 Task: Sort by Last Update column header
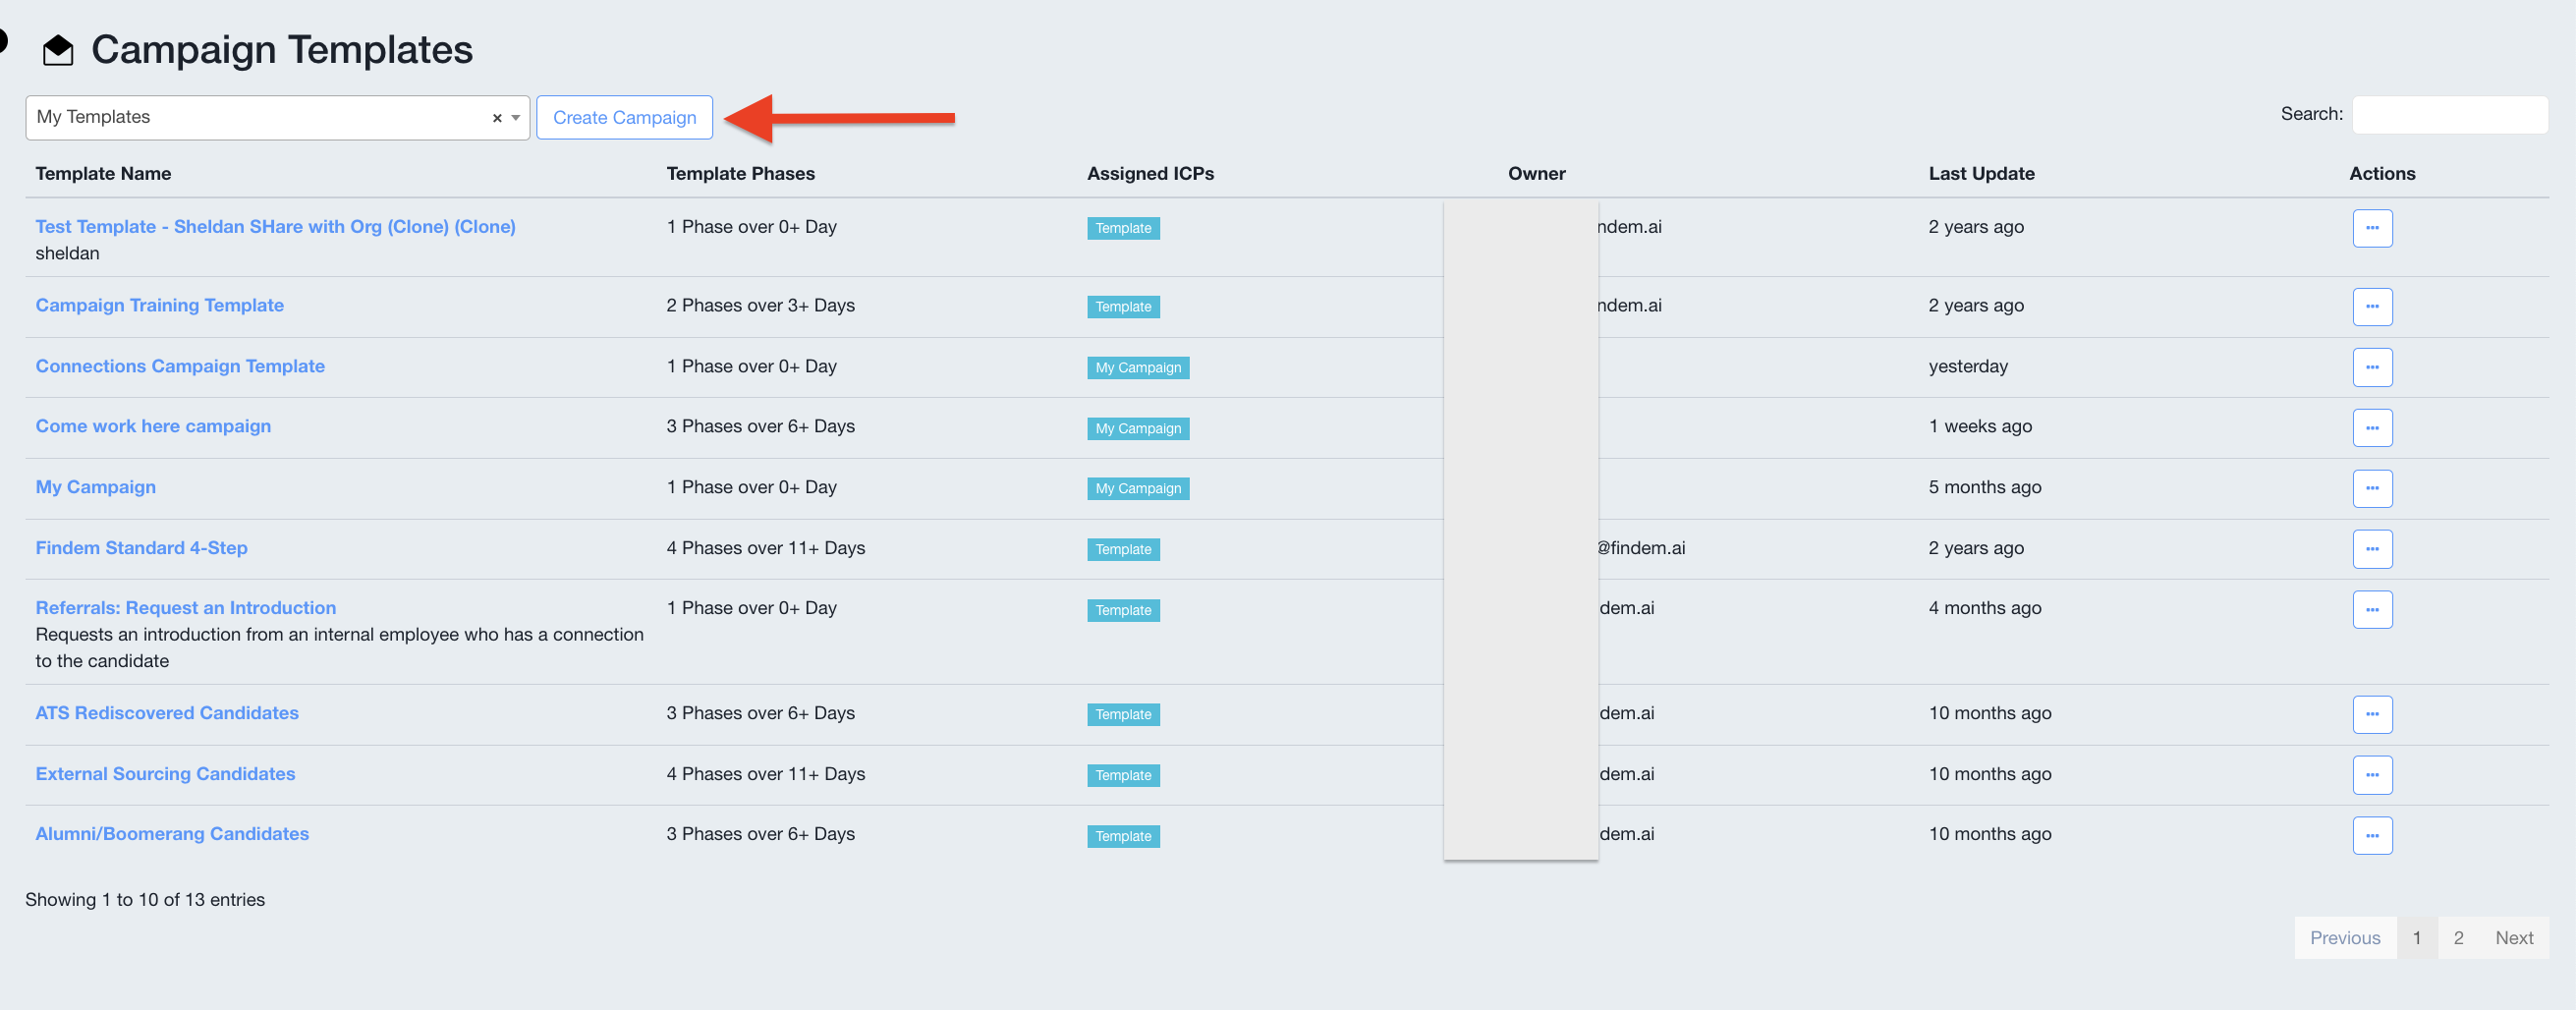click(x=1981, y=174)
